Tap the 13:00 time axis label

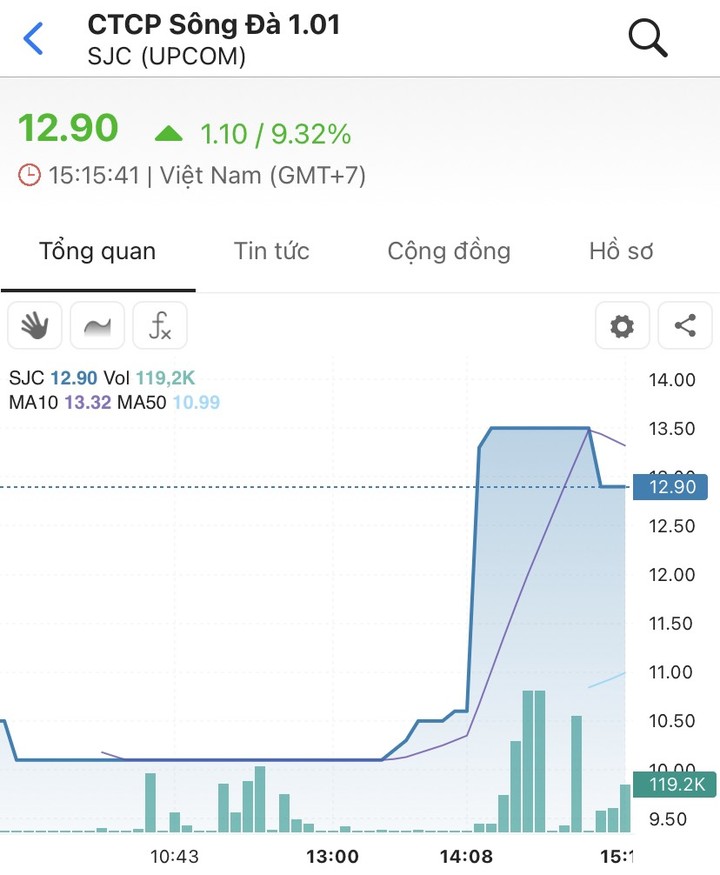click(x=333, y=857)
